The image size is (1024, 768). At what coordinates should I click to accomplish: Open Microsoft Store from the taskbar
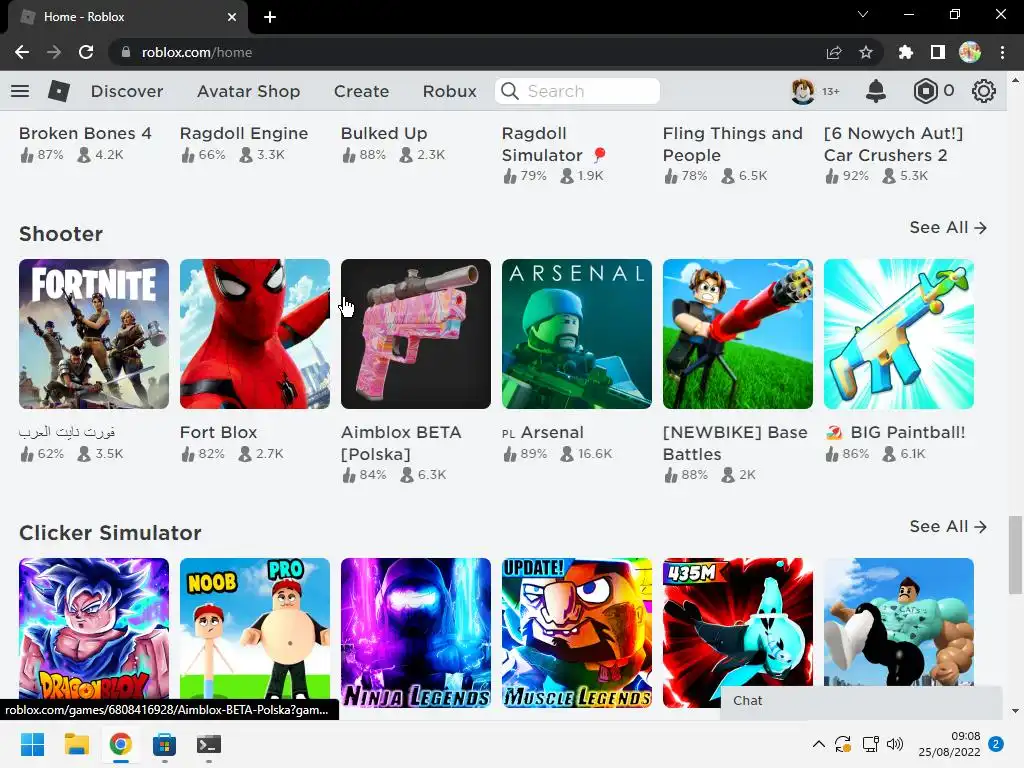[x=165, y=744]
